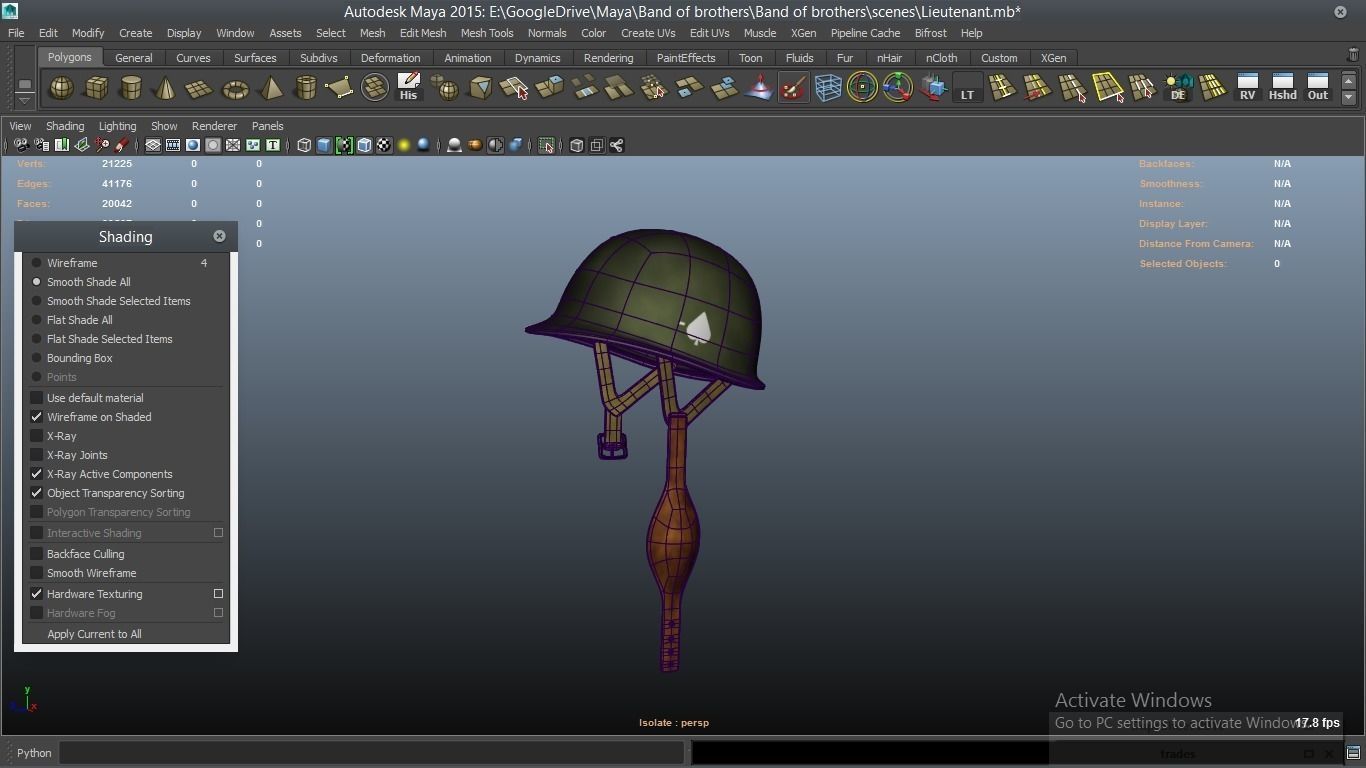Create a polygon cube from the shelf
This screenshot has width=1366, height=768.
(97, 89)
